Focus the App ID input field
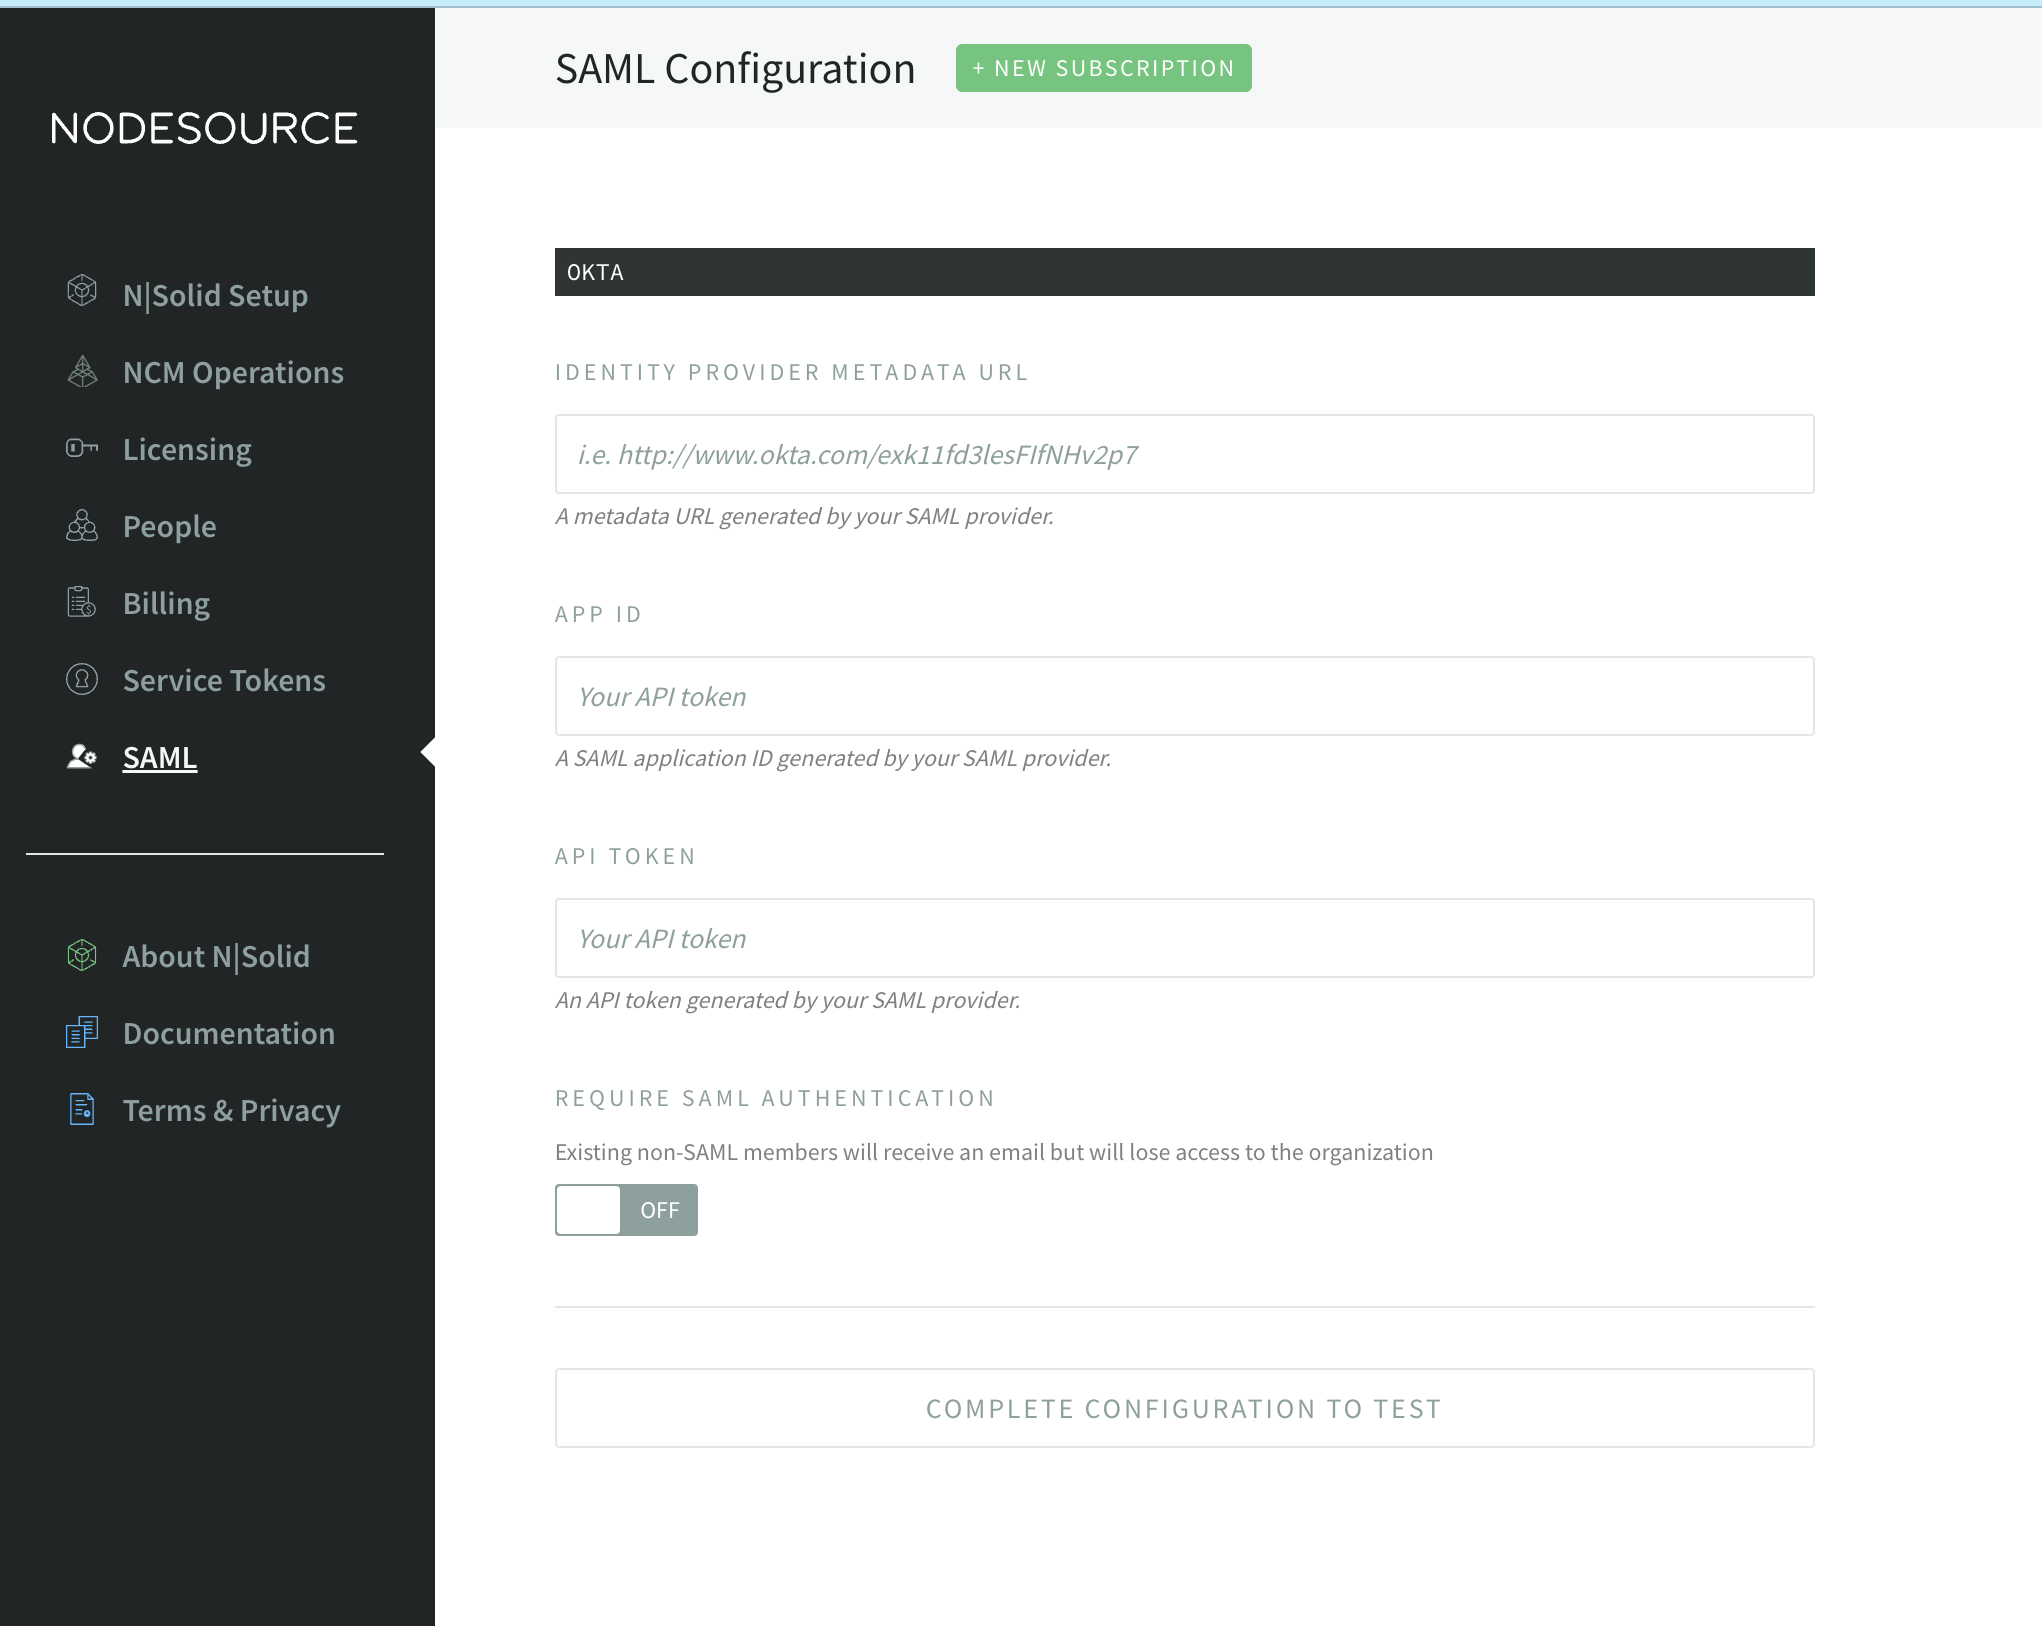Viewport: 2042px width, 1626px height. point(1184,696)
